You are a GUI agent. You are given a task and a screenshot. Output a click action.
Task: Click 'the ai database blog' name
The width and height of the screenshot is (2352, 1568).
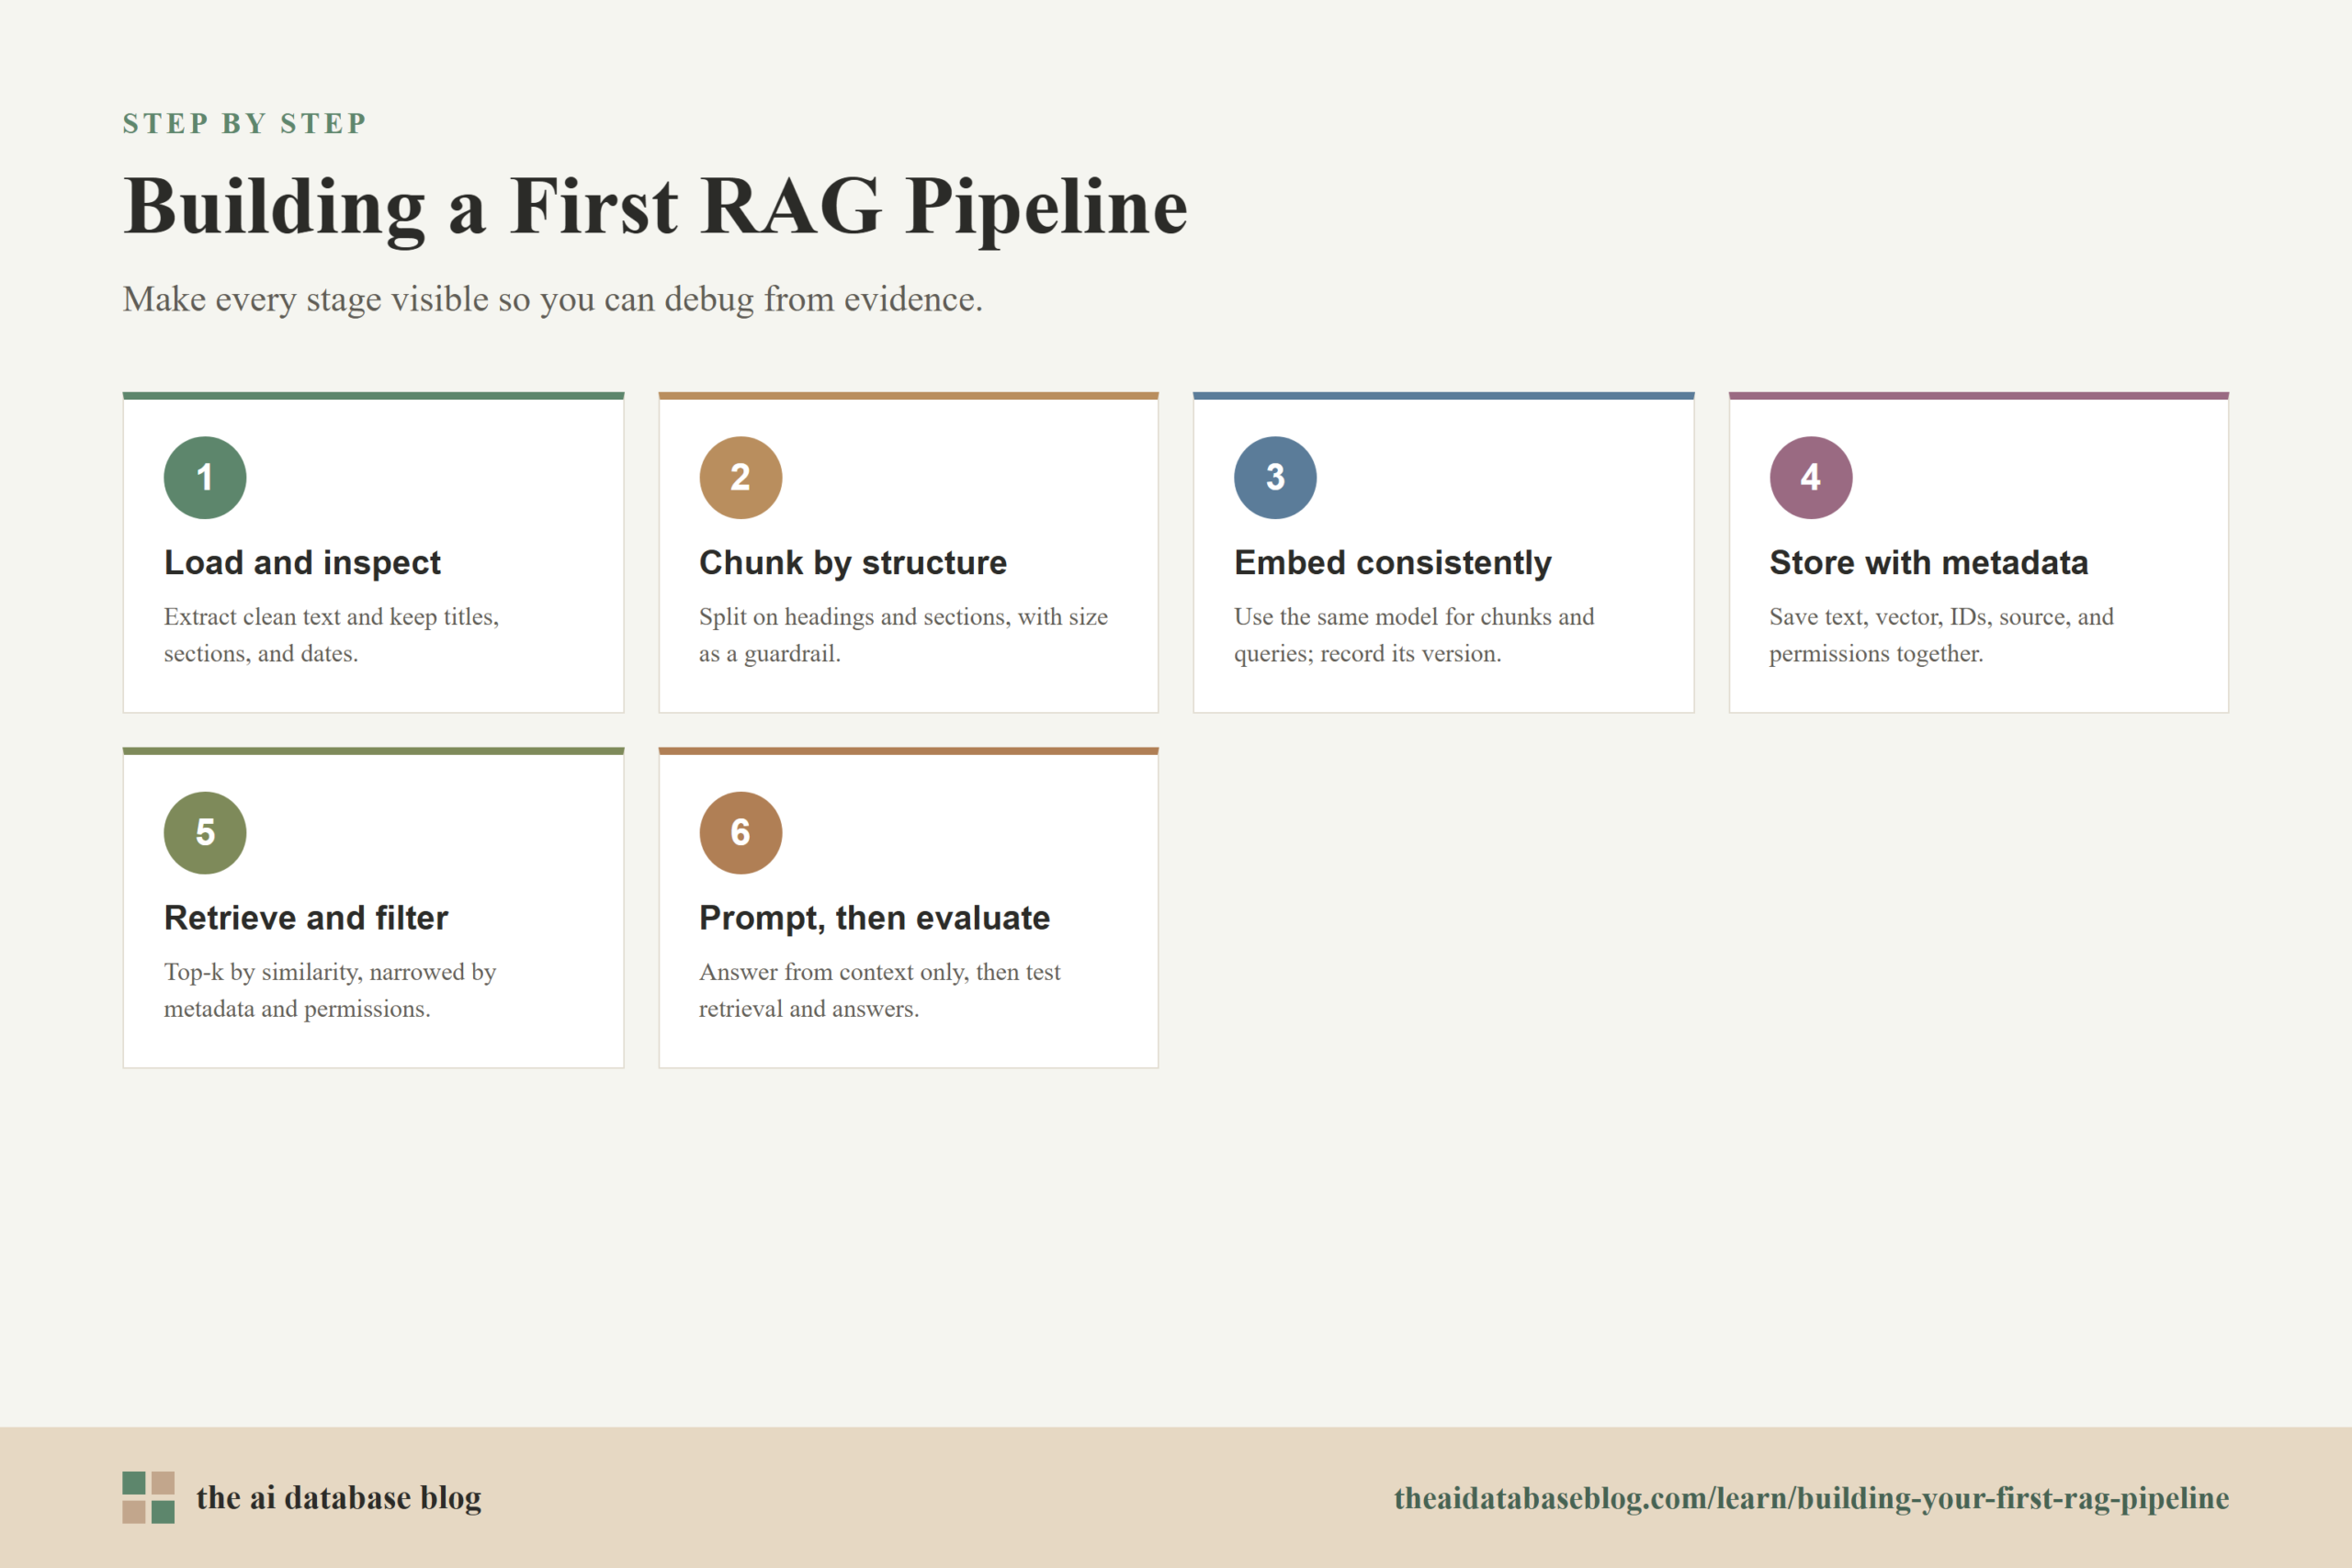pos(339,1497)
